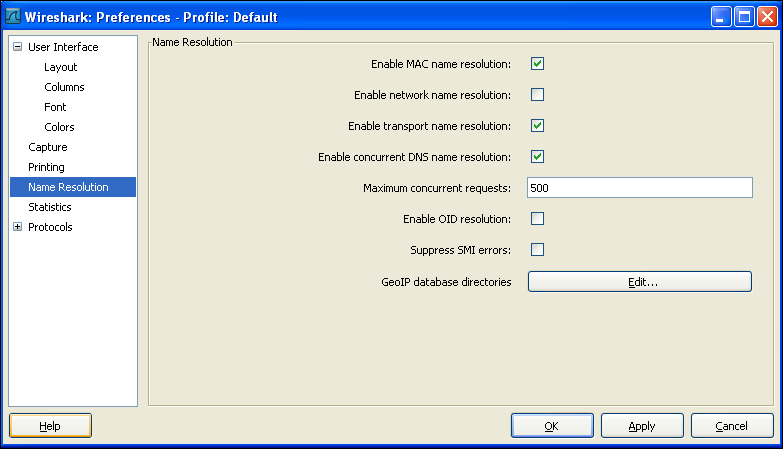The height and width of the screenshot is (449, 783).
Task: Uncheck transport name resolution
Action: point(537,125)
